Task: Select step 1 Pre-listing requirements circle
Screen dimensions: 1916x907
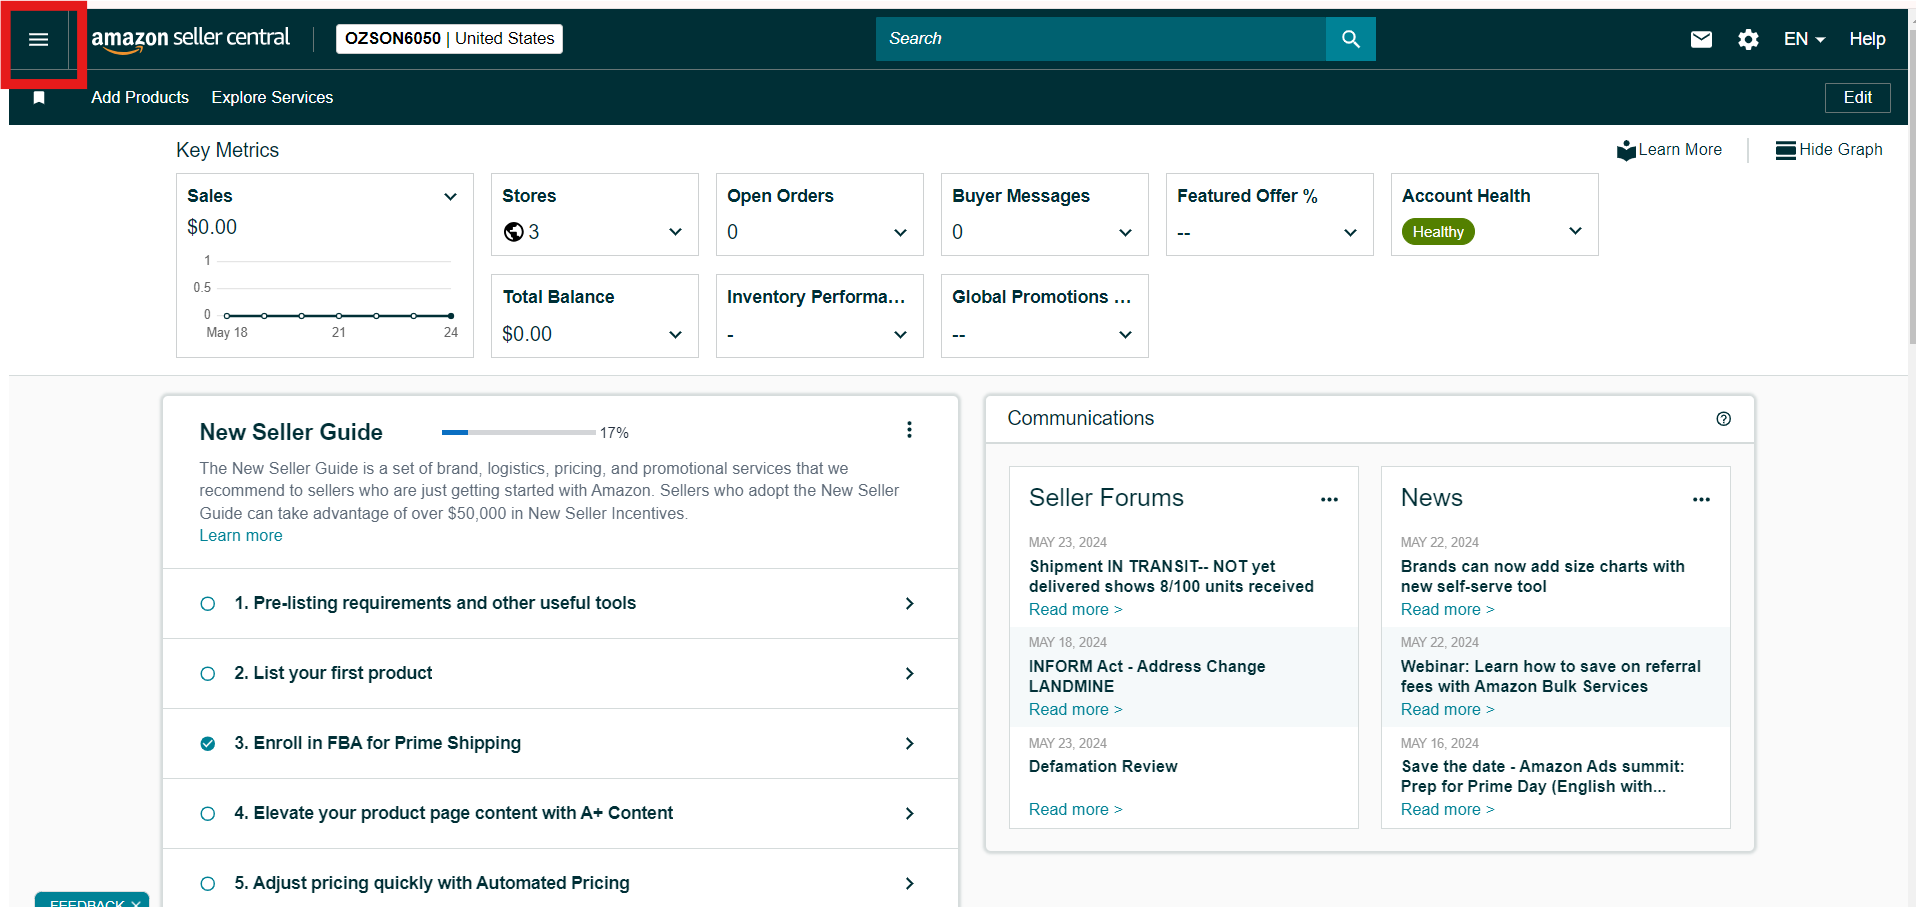Action: coord(207,604)
